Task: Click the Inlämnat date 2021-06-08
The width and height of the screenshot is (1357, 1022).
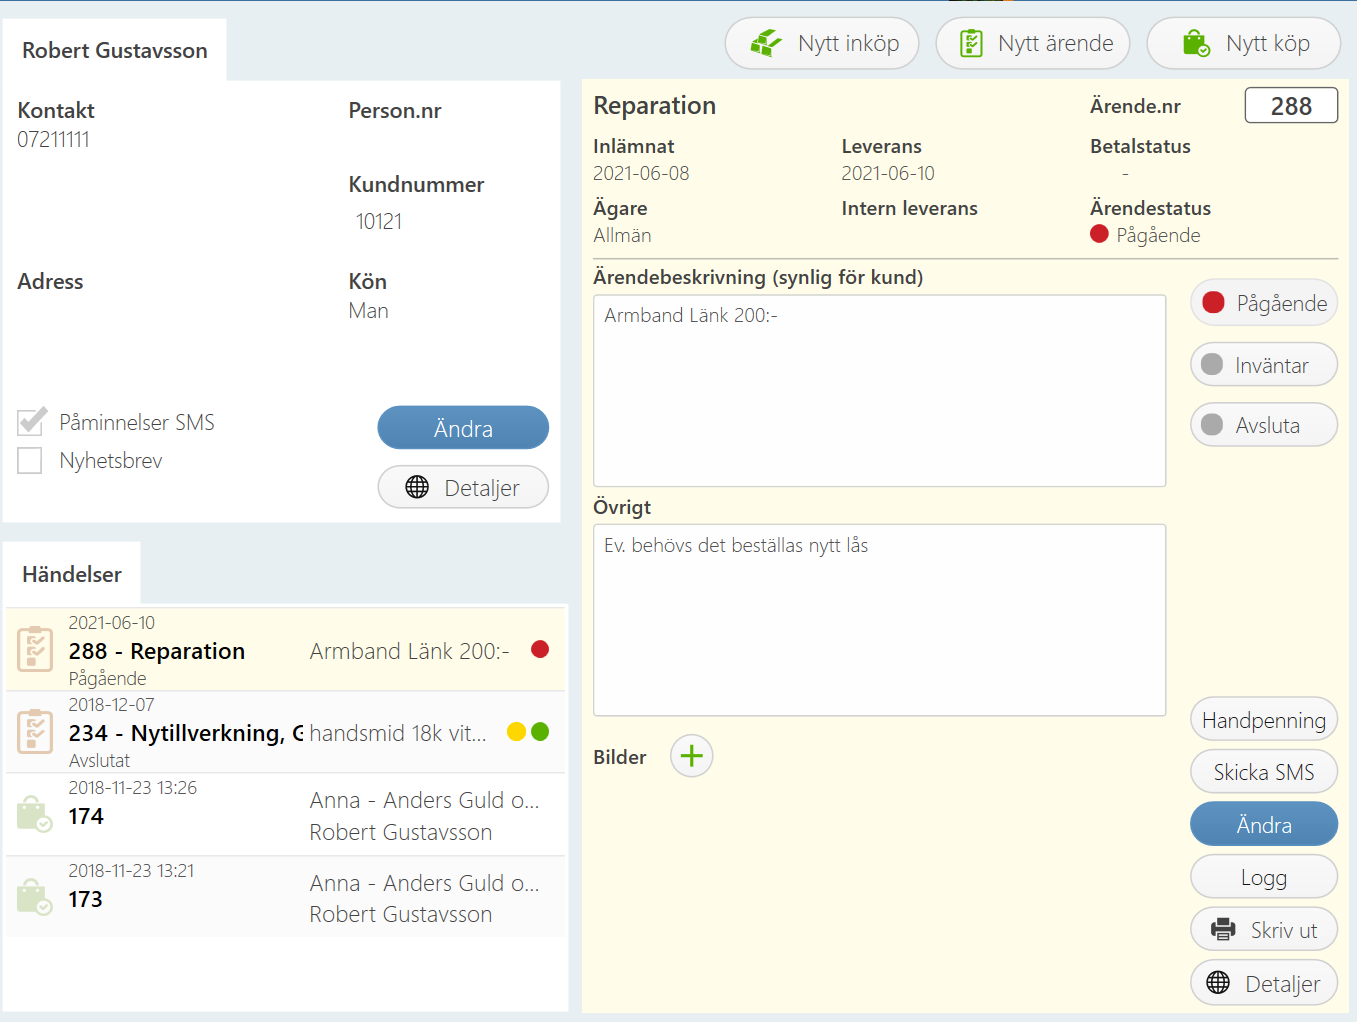Action: pyautogui.click(x=641, y=173)
